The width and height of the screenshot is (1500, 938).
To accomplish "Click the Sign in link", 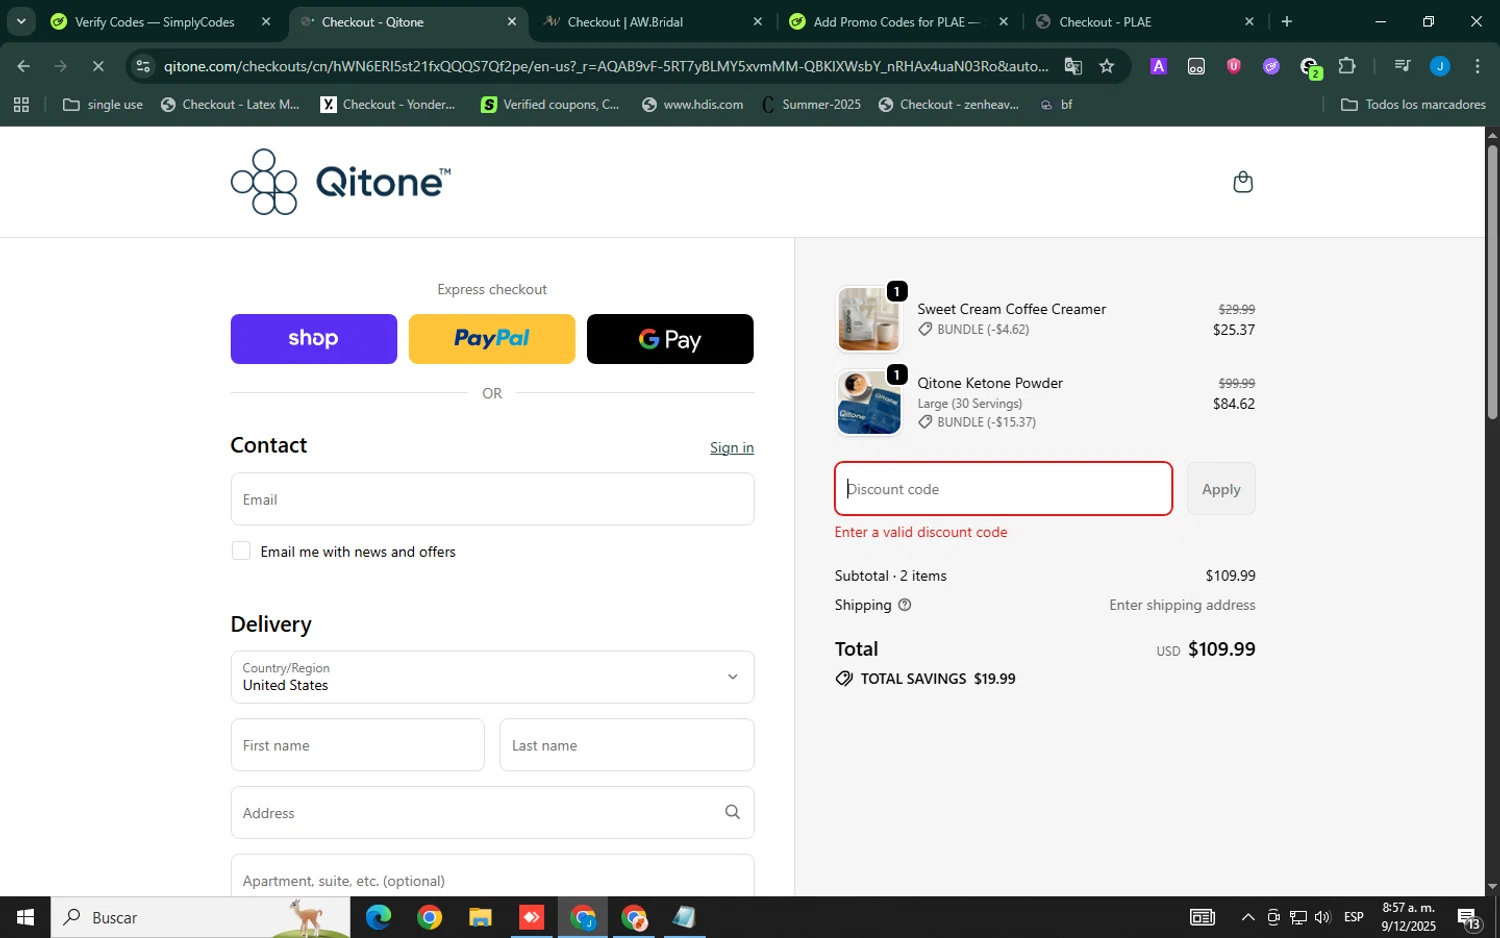I will (732, 448).
